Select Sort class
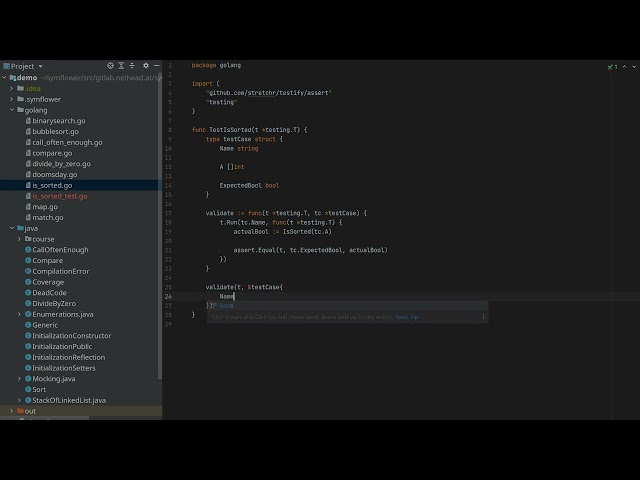The image size is (640, 480). [39, 389]
